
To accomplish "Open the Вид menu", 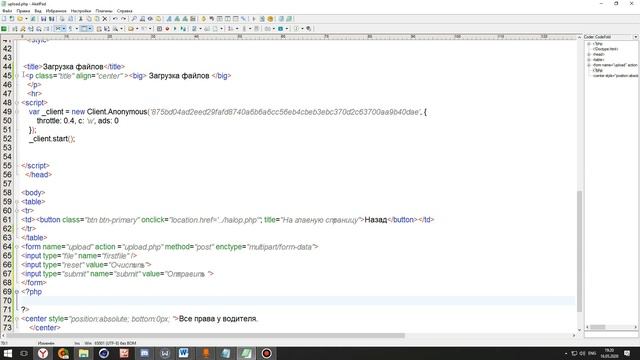I will click(38, 11).
